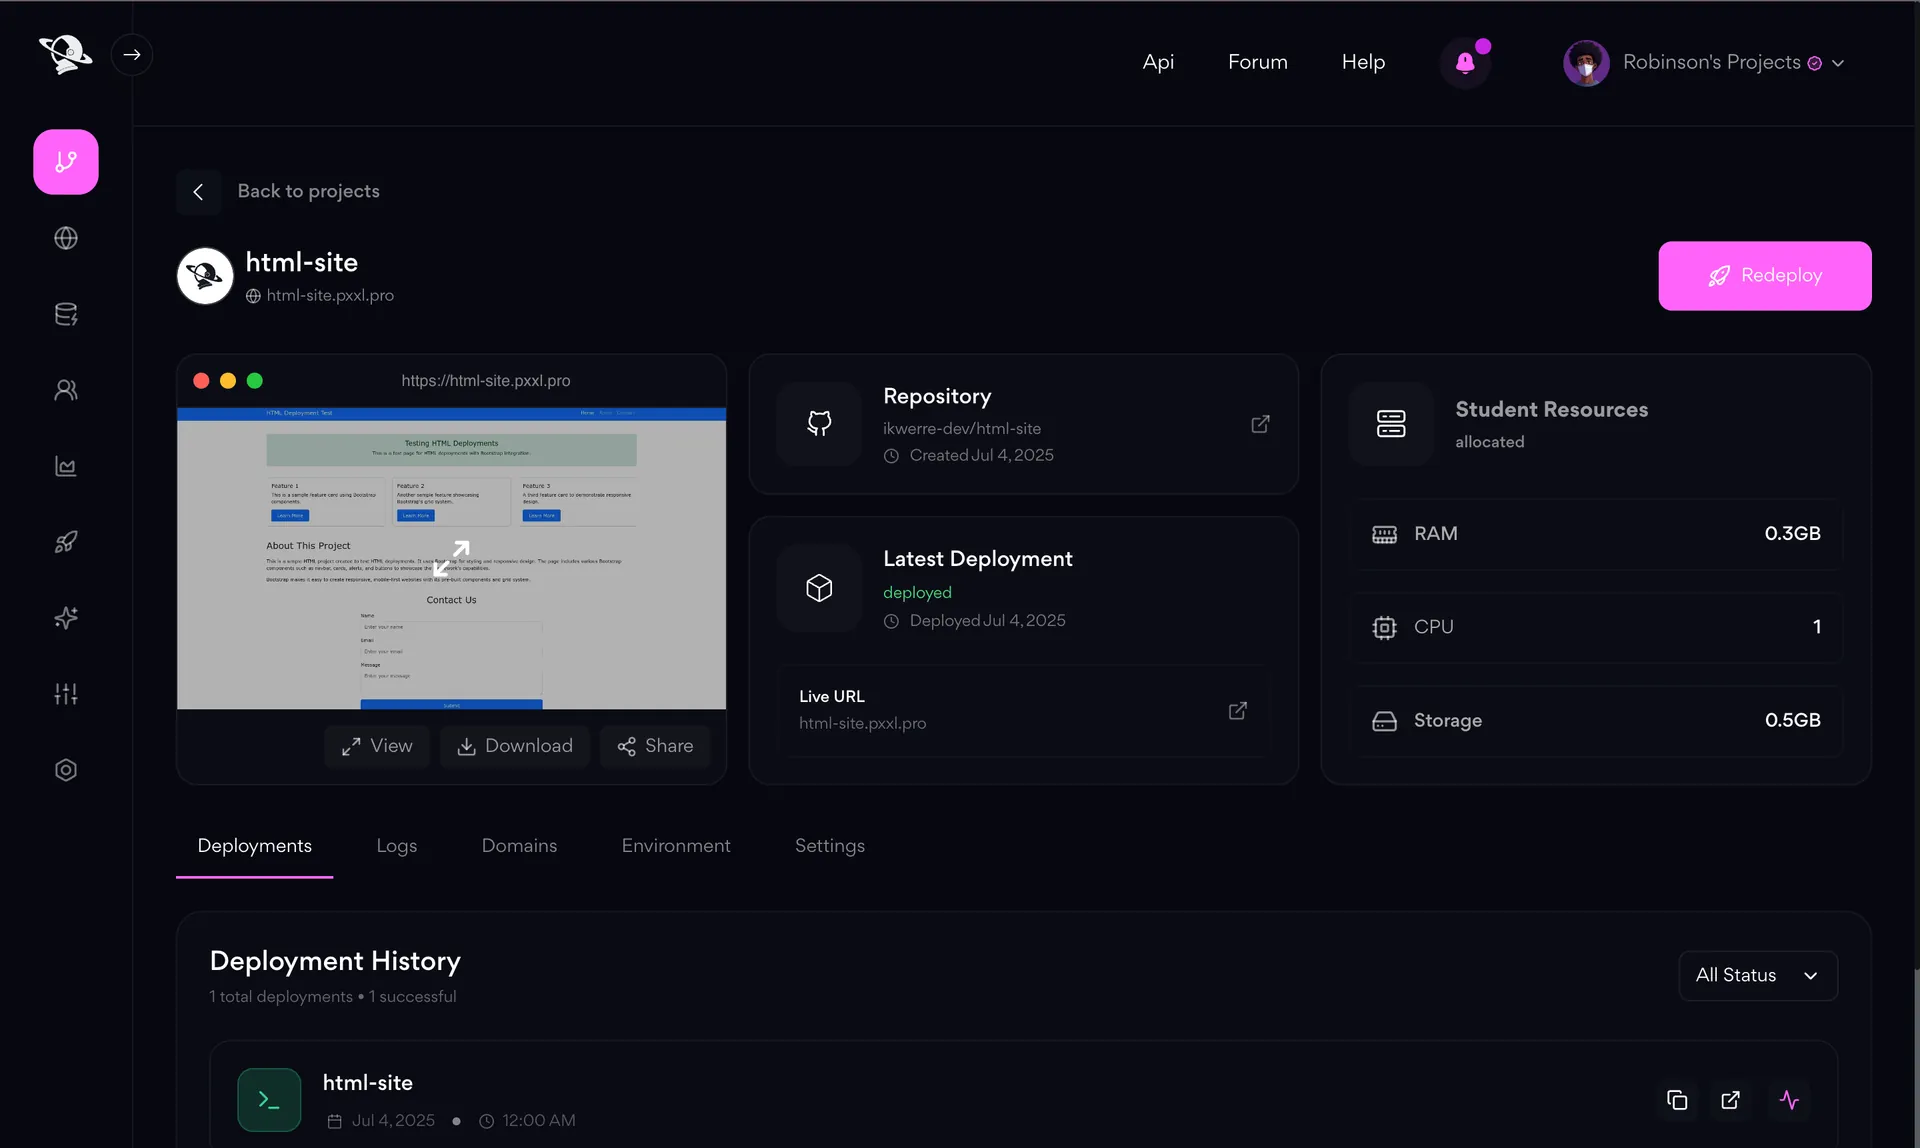Switch to the Logs tab
The width and height of the screenshot is (1920, 1148).
tap(396, 846)
